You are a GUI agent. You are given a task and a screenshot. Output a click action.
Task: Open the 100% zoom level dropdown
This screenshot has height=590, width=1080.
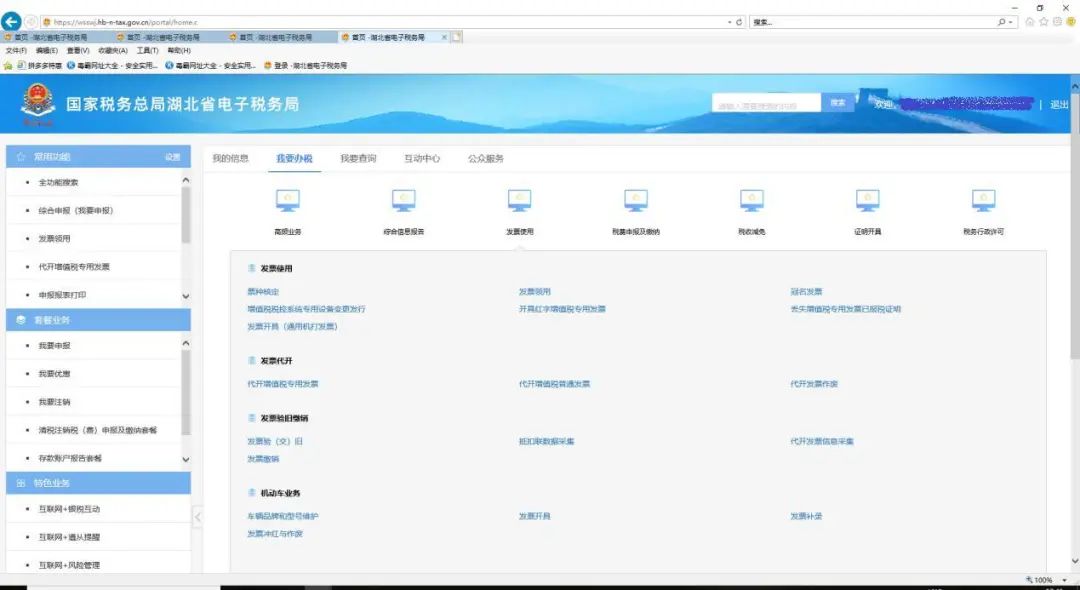tap(1065, 580)
